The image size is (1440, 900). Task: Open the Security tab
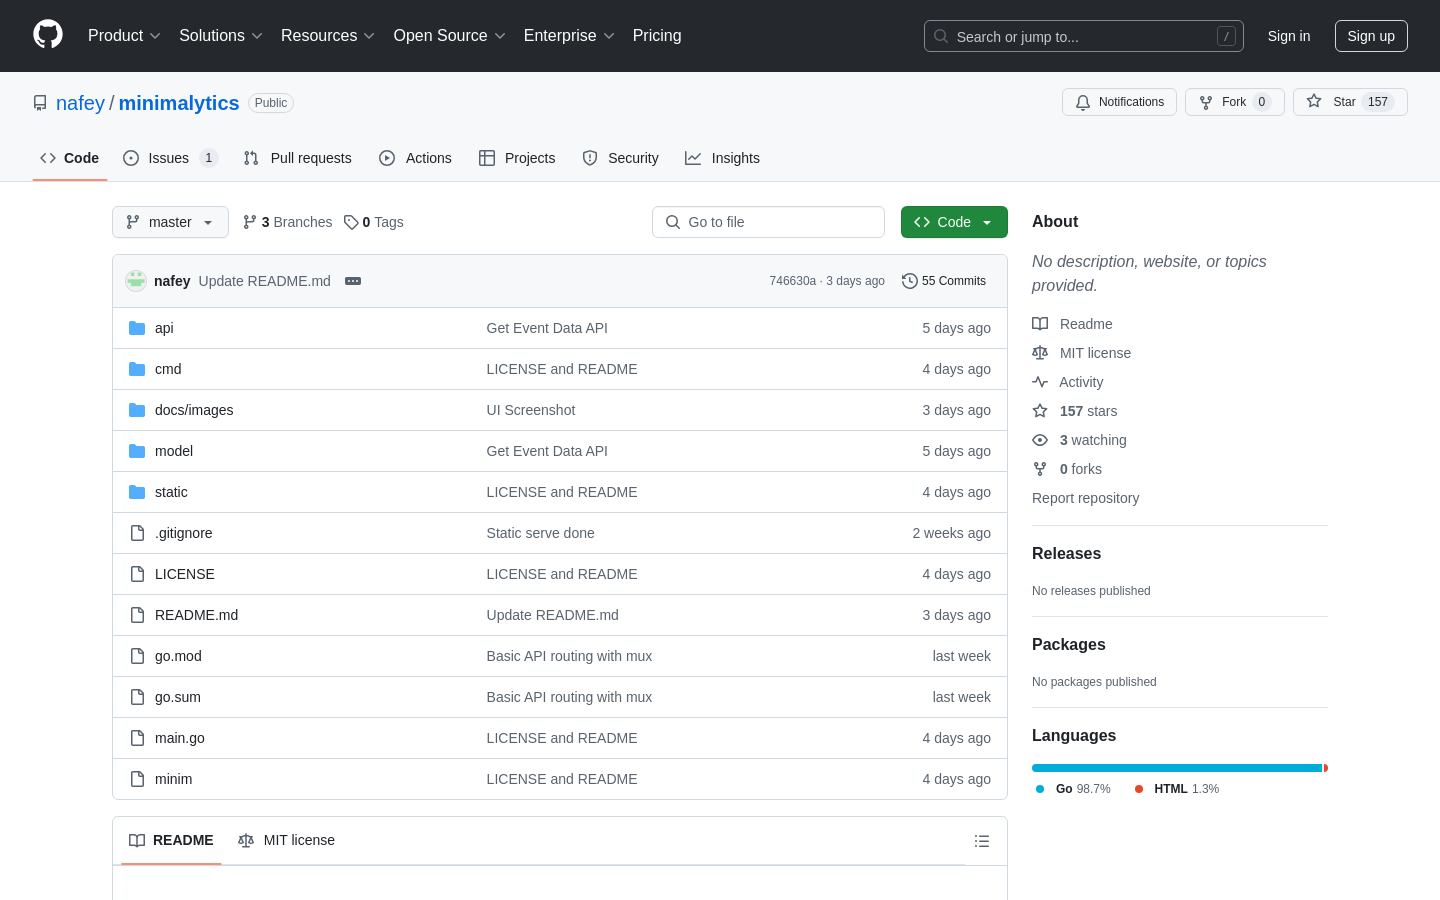(620, 158)
